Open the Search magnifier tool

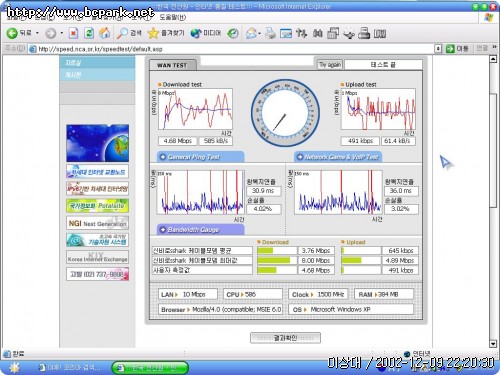[122, 33]
